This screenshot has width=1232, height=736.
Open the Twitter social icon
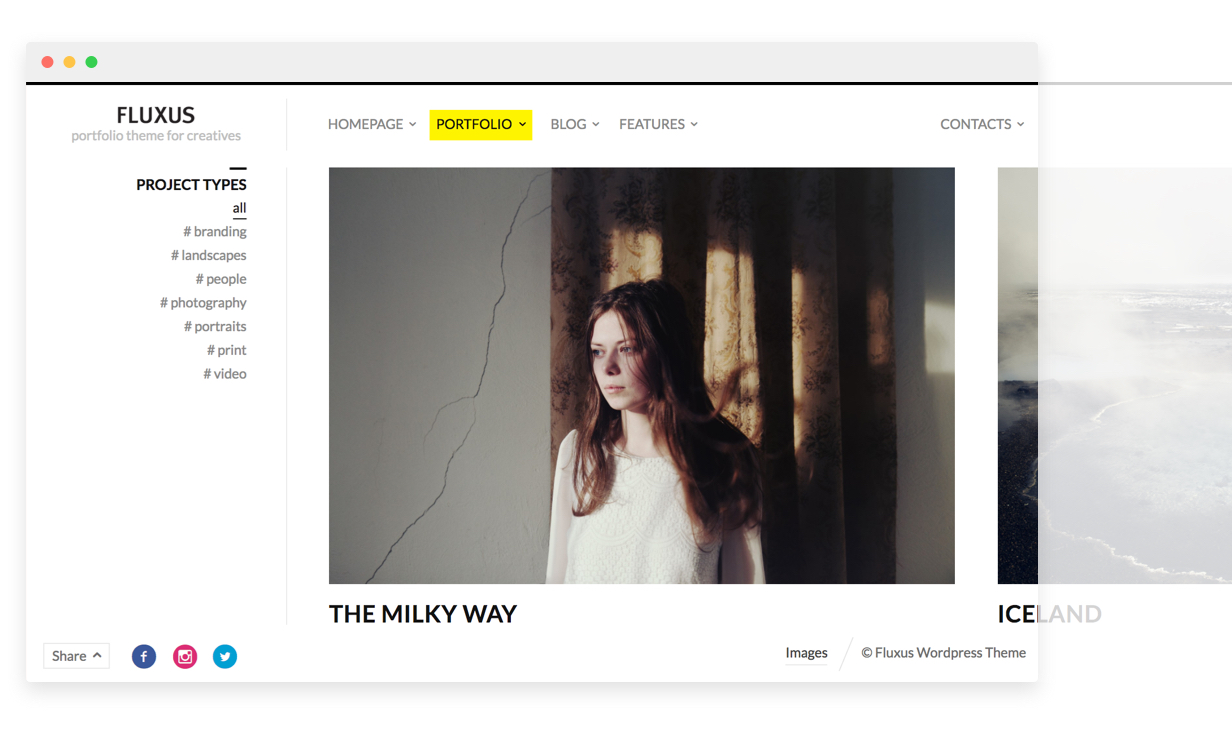click(x=225, y=656)
